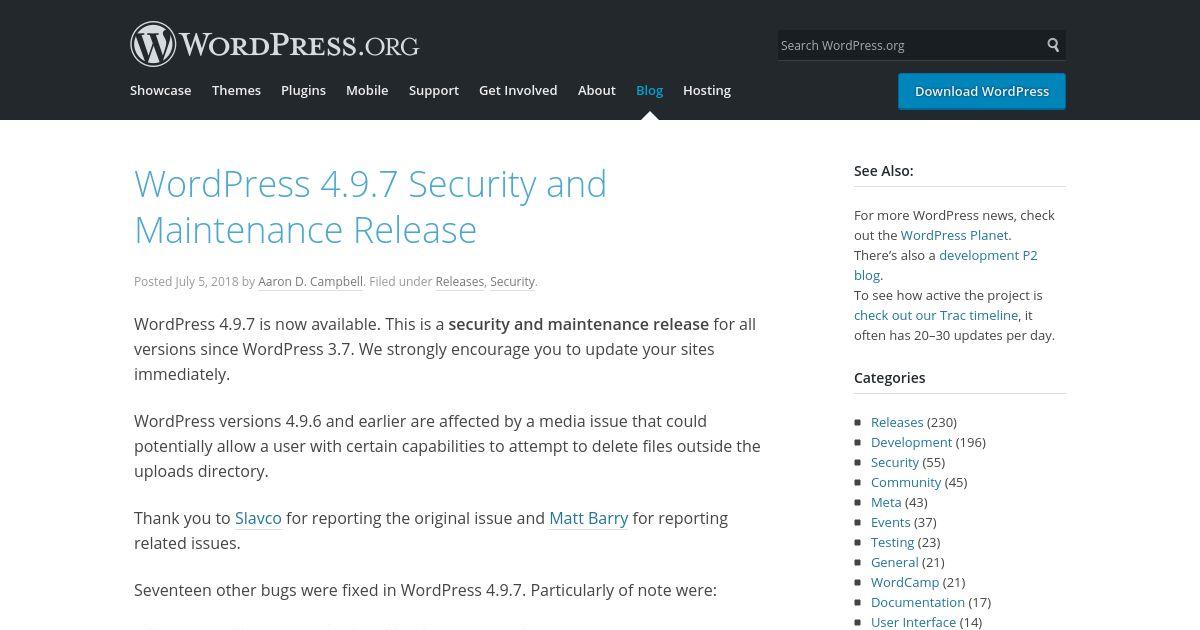Click the WordPress.org logo
This screenshot has width=1200, height=630.
pyautogui.click(x=274, y=45)
